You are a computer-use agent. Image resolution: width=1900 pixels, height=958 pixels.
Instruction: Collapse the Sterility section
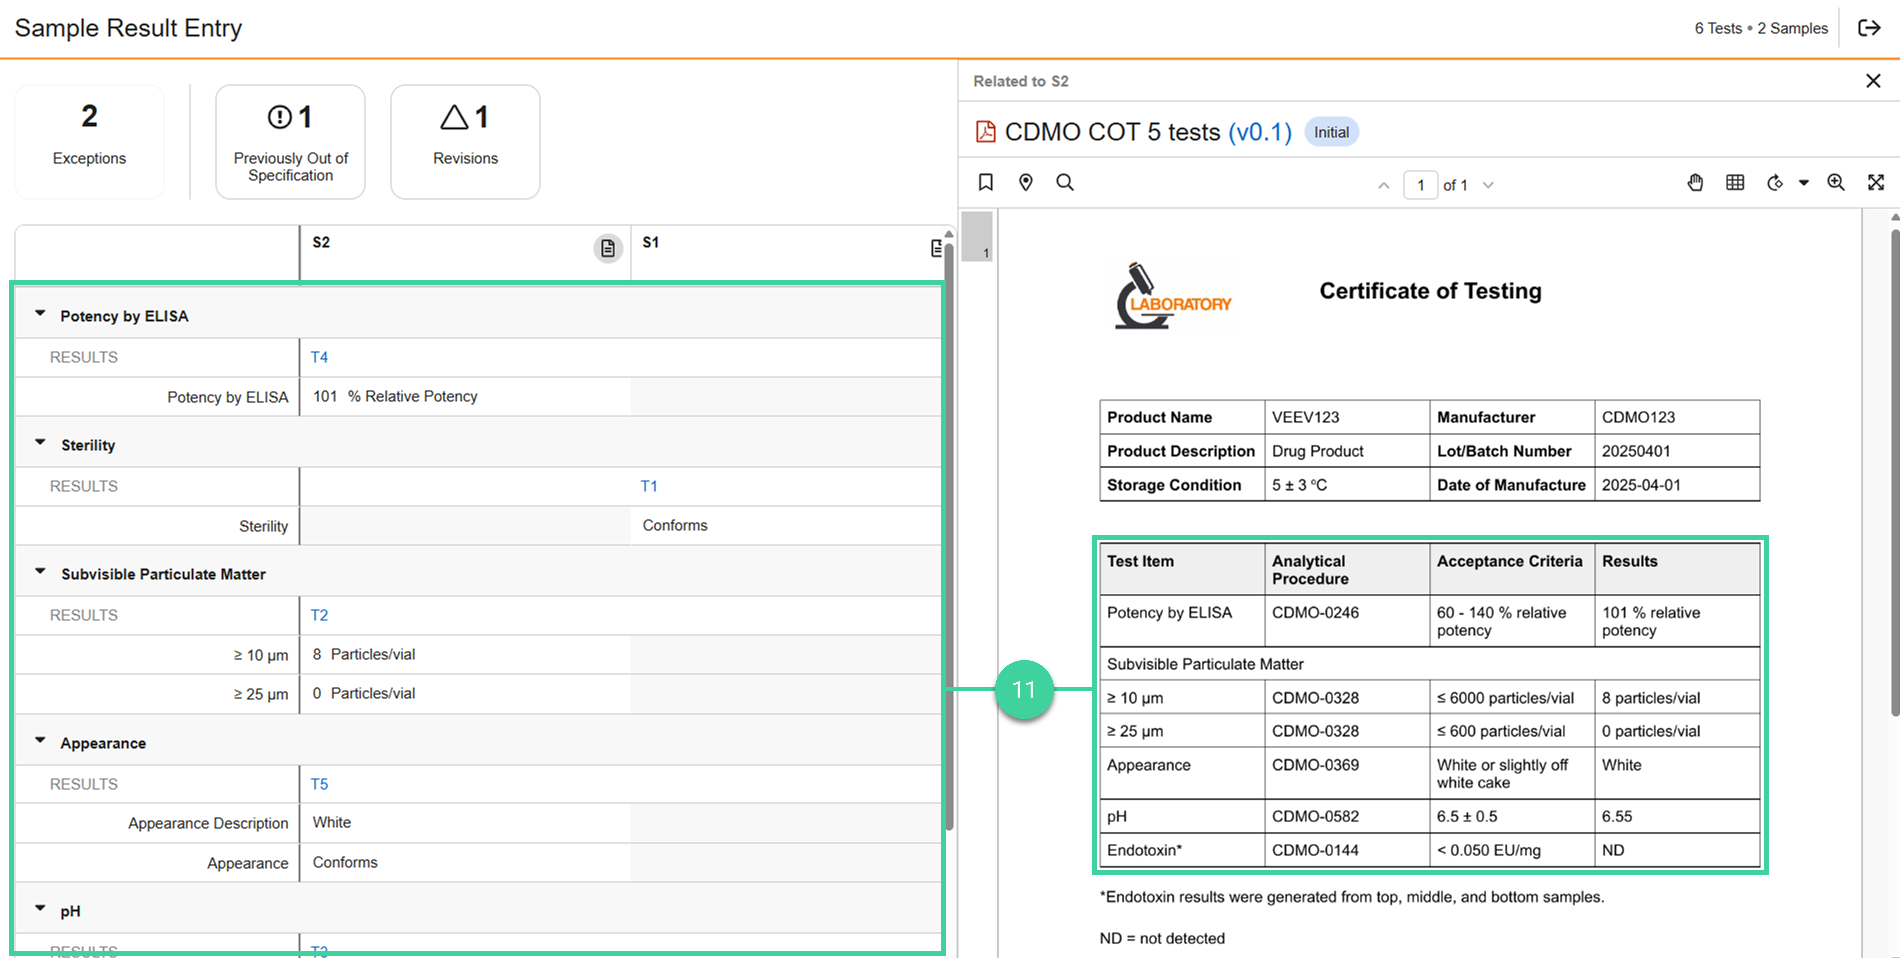click(x=40, y=443)
